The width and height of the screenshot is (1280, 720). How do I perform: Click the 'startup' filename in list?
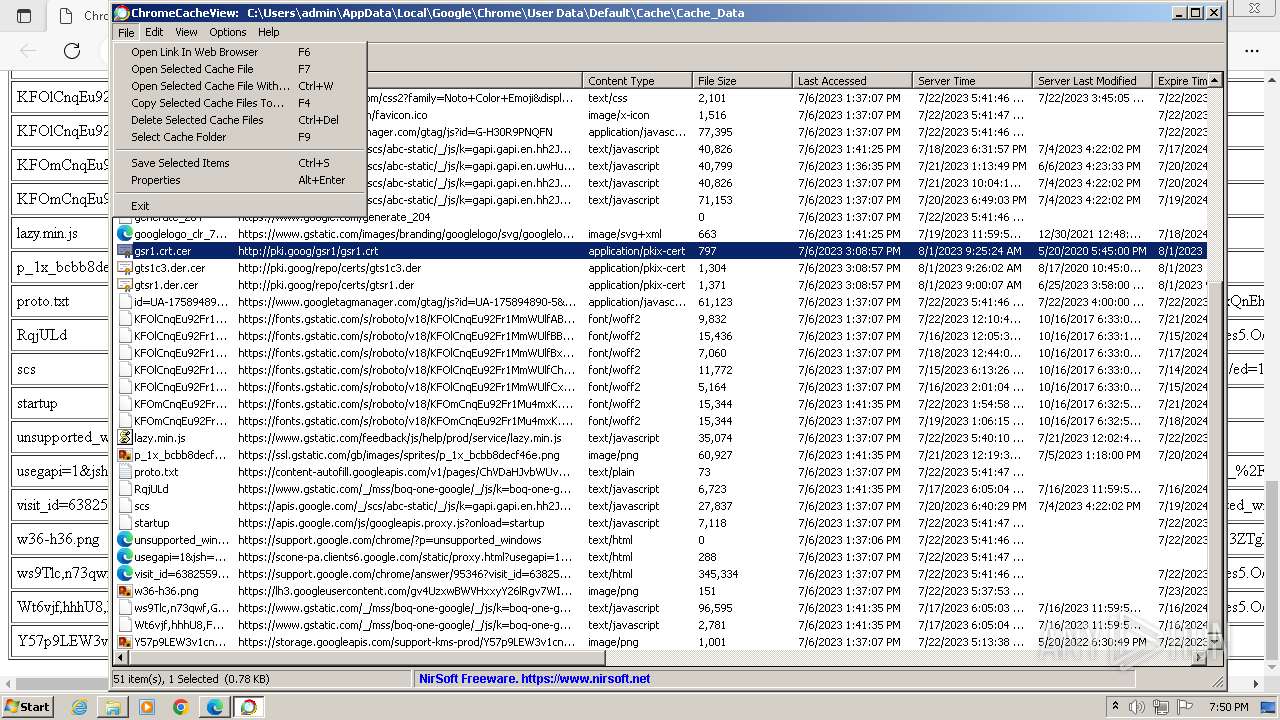(152, 523)
